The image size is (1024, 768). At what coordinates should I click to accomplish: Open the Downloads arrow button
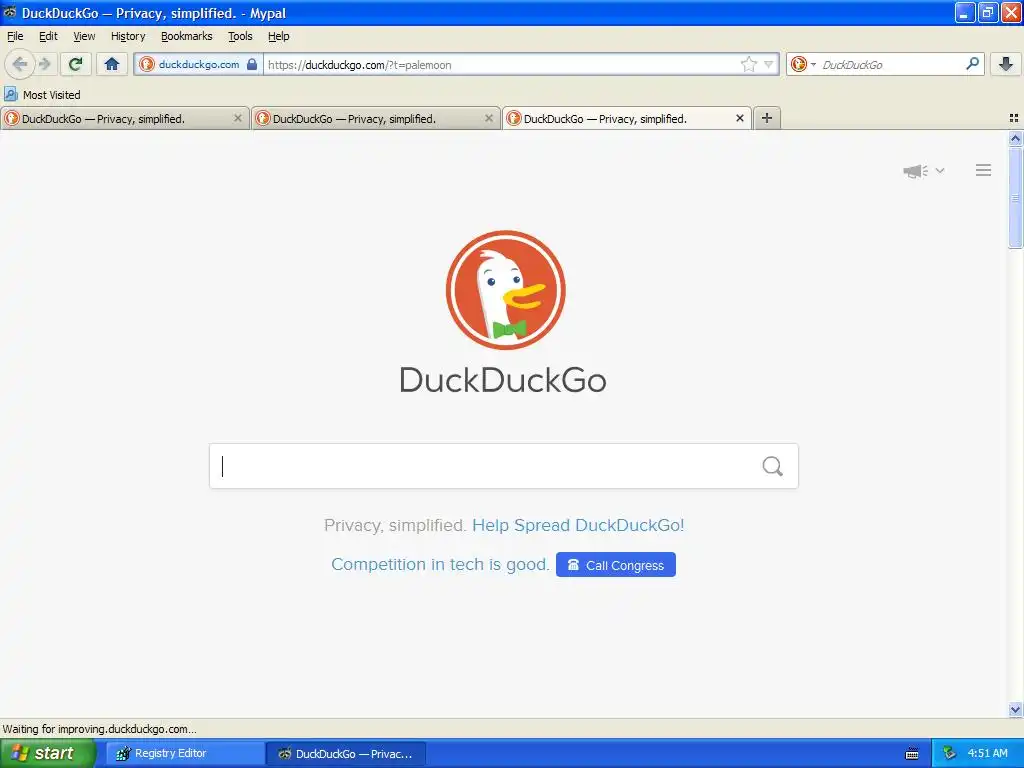(1006, 64)
